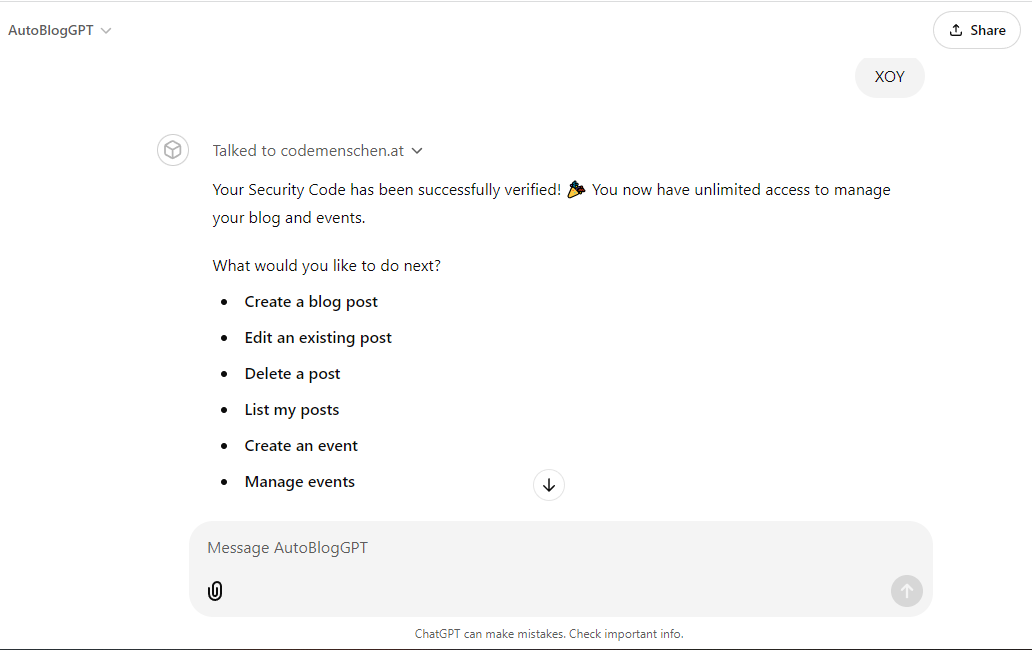The height and width of the screenshot is (650, 1032).
Task: Click the ChatGPT can make mistakes notice
Action: coord(549,634)
